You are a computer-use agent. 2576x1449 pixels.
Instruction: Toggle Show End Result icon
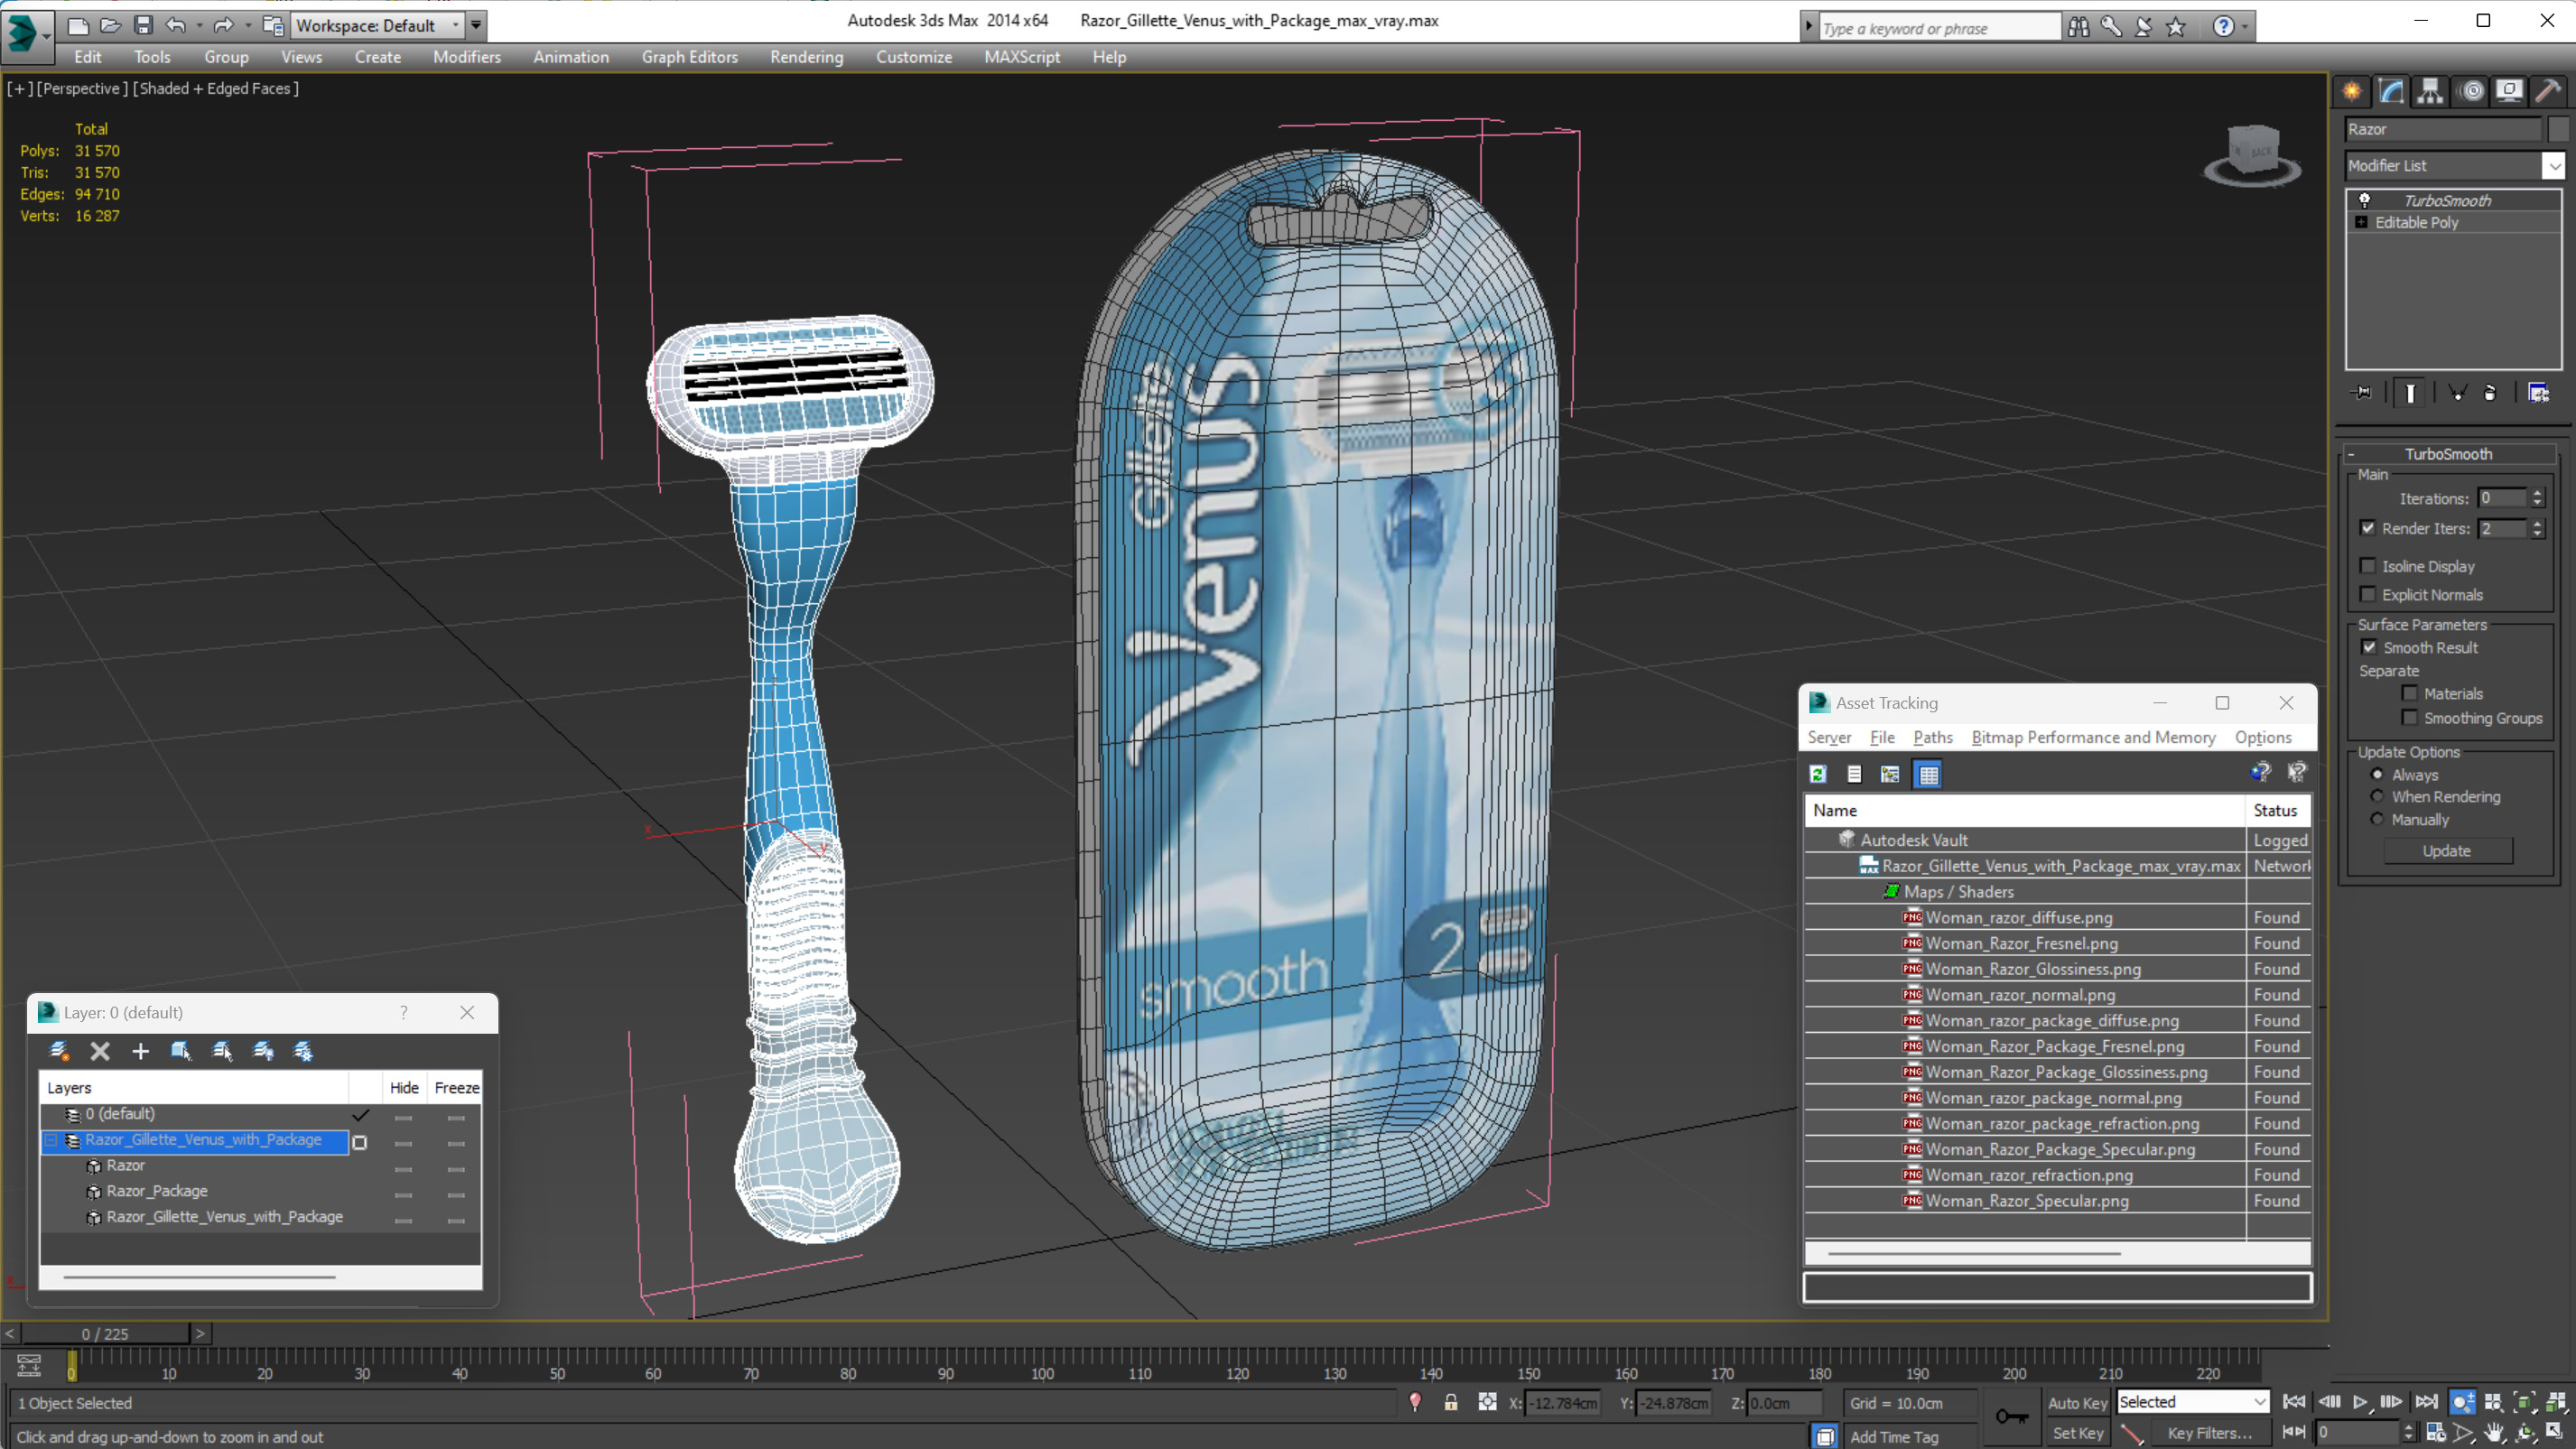tap(2410, 393)
